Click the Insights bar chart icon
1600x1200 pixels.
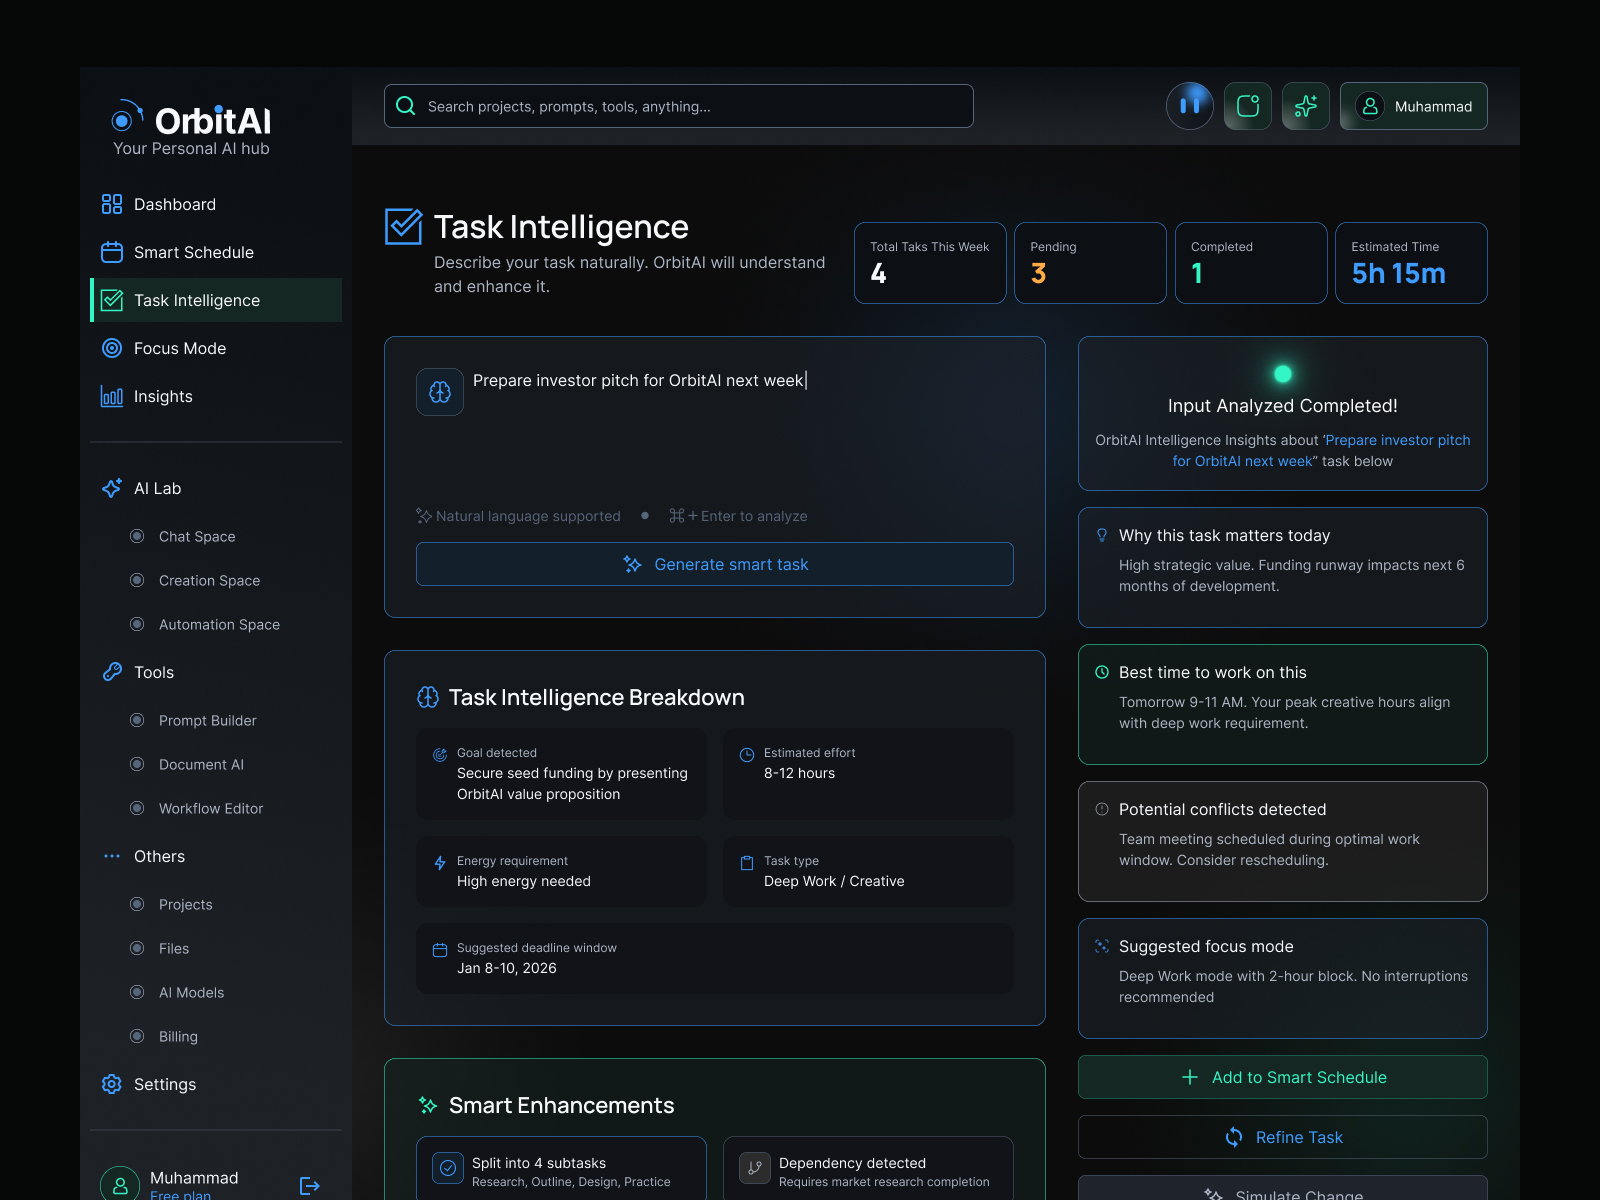tap(113, 396)
